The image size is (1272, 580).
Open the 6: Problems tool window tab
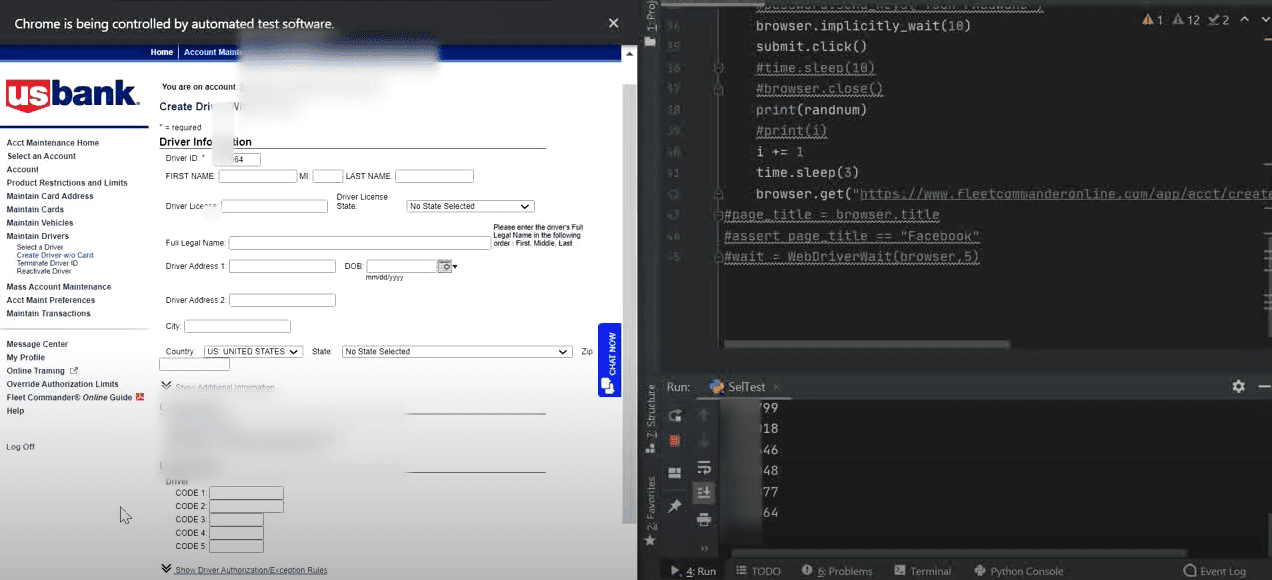pyautogui.click(x=837, y=571)
